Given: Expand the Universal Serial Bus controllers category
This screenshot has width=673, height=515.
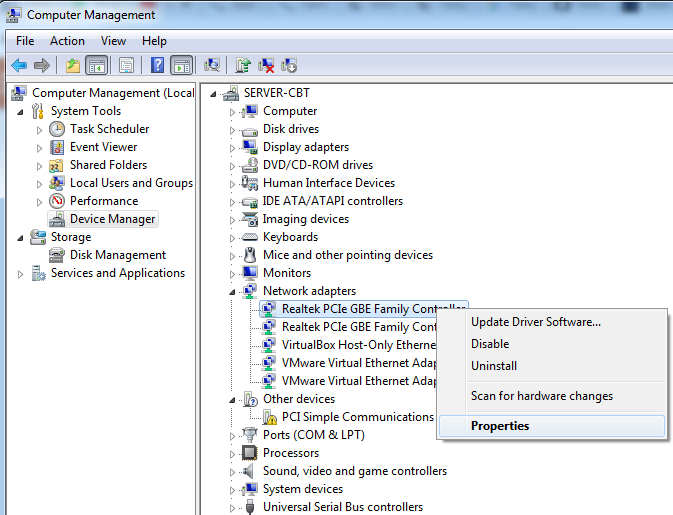Looking at the screenshot, I should click(x=232, y=509).
